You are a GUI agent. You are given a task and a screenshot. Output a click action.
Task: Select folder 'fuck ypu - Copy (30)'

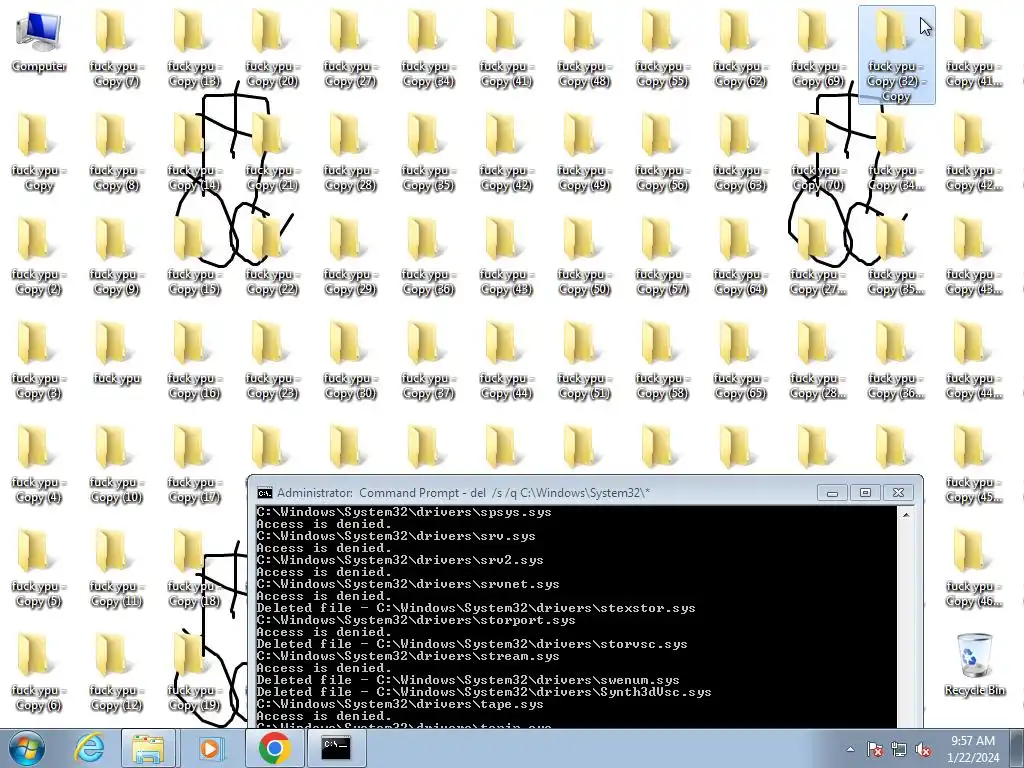(x=350, y=361)
